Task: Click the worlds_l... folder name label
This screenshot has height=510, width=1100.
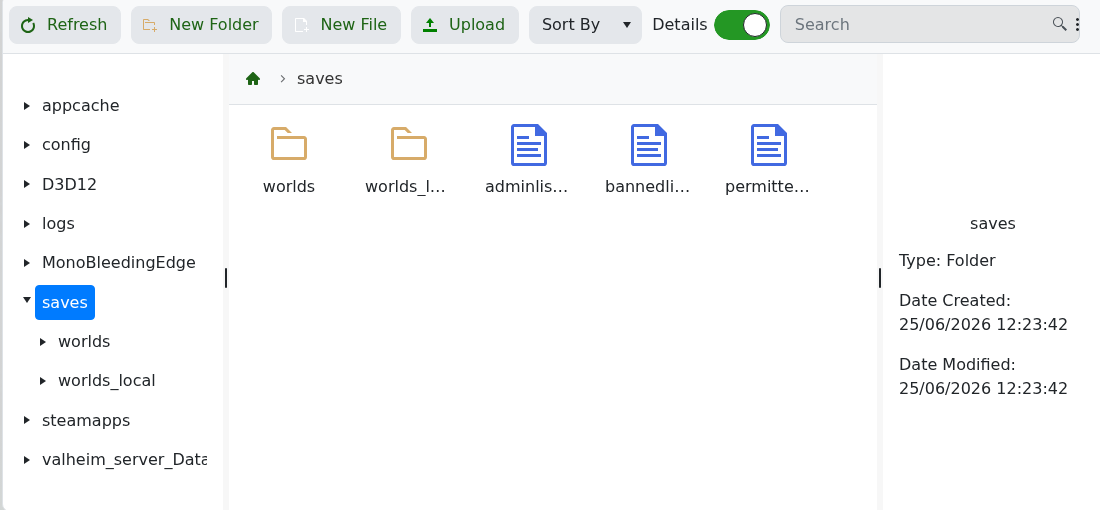Action: tap(405, 187)
